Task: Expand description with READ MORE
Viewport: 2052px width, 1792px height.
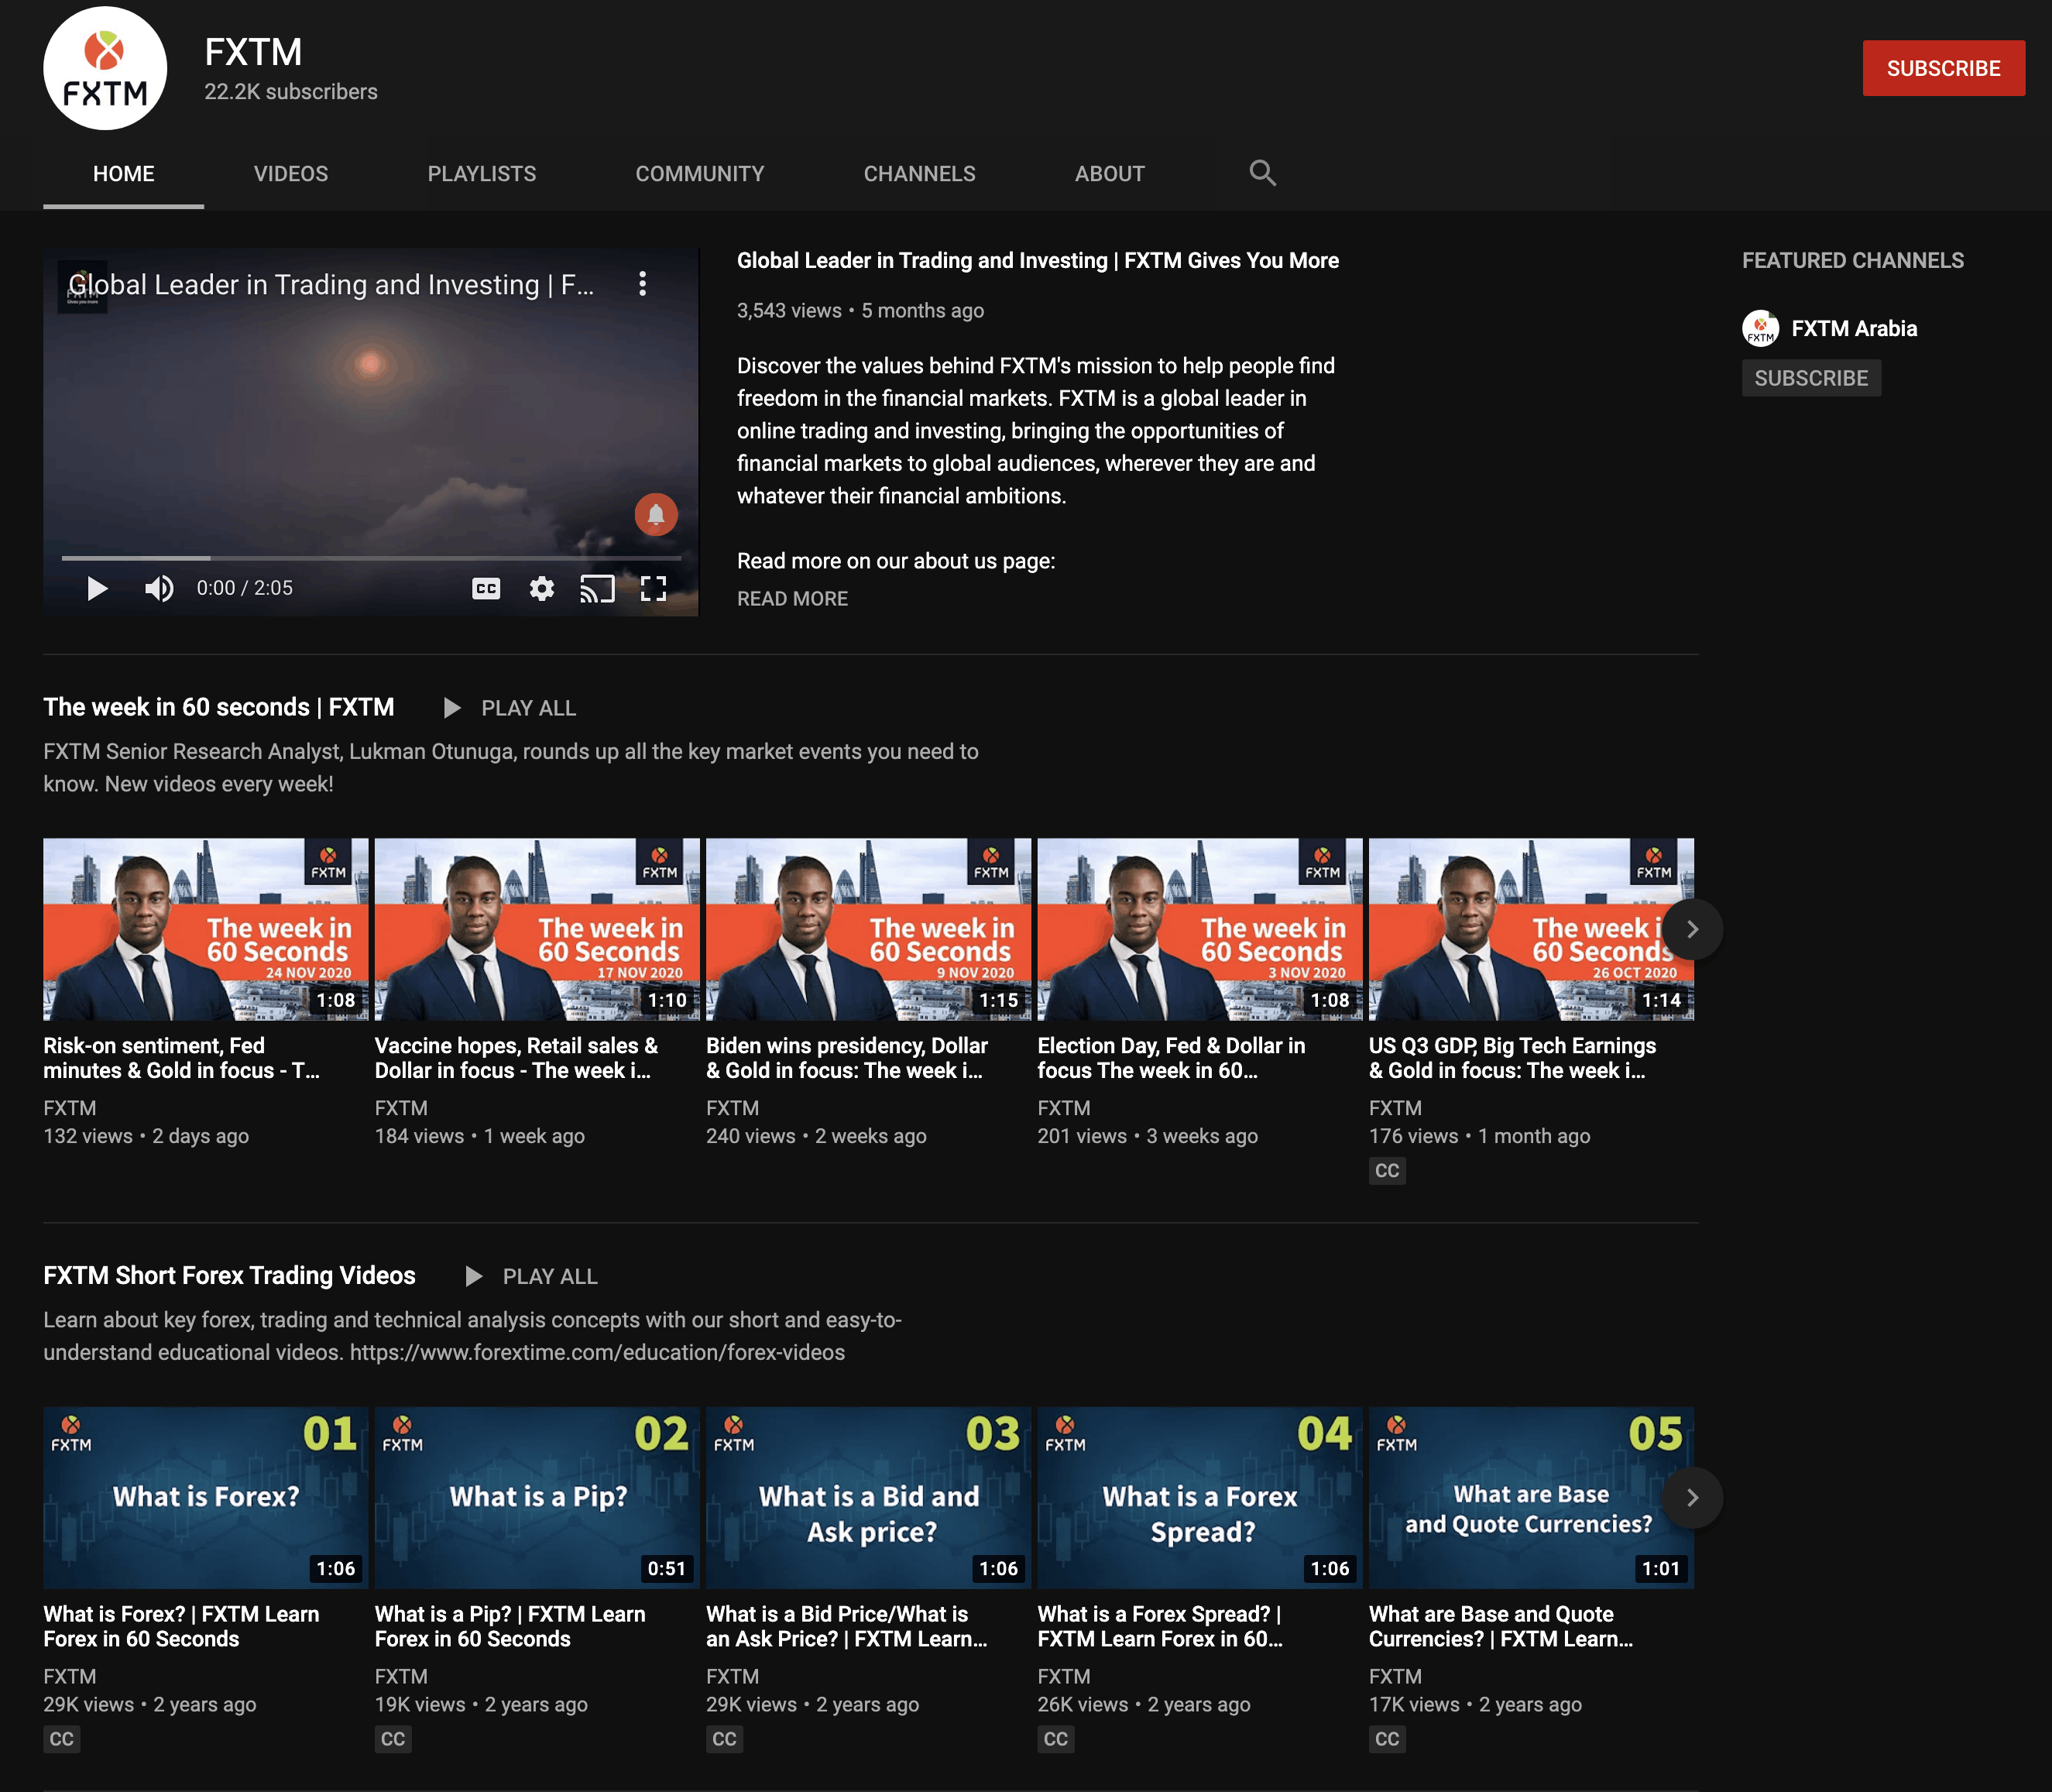Action: [792, 598]
